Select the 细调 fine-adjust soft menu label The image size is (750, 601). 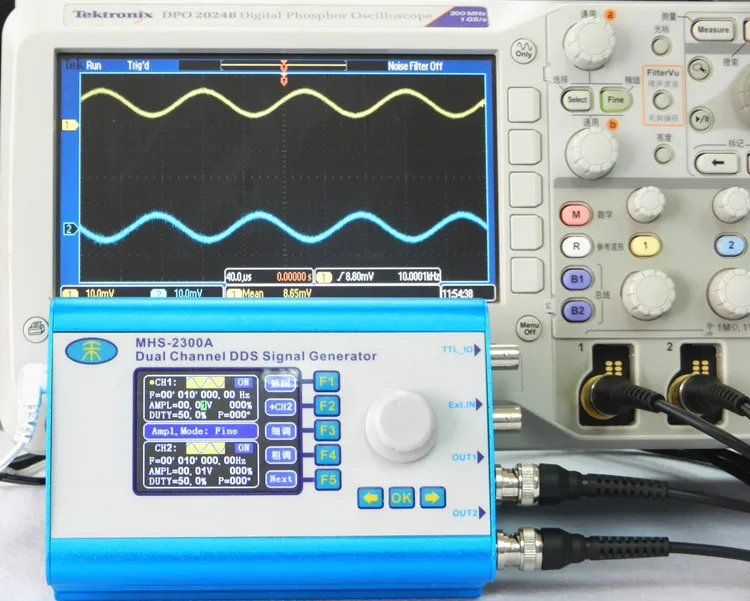pyautogui.click(x=281, y=431)
